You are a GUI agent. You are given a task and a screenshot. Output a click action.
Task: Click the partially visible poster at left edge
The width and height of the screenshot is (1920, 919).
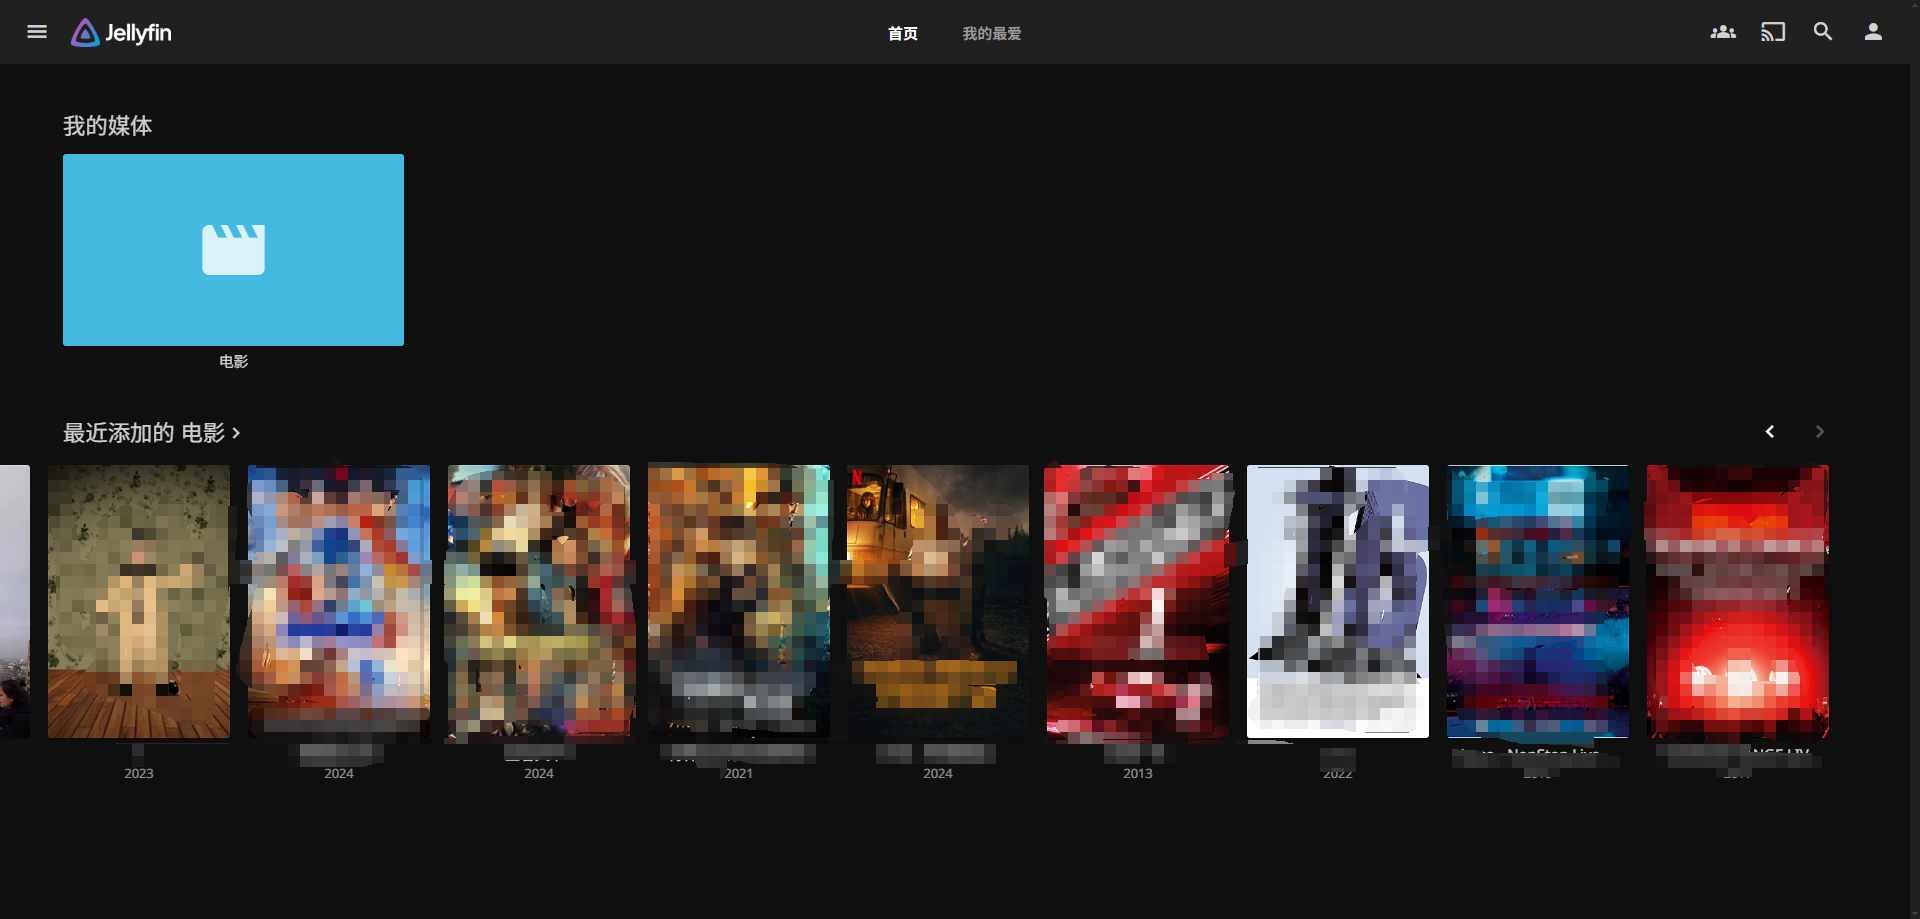14,601
